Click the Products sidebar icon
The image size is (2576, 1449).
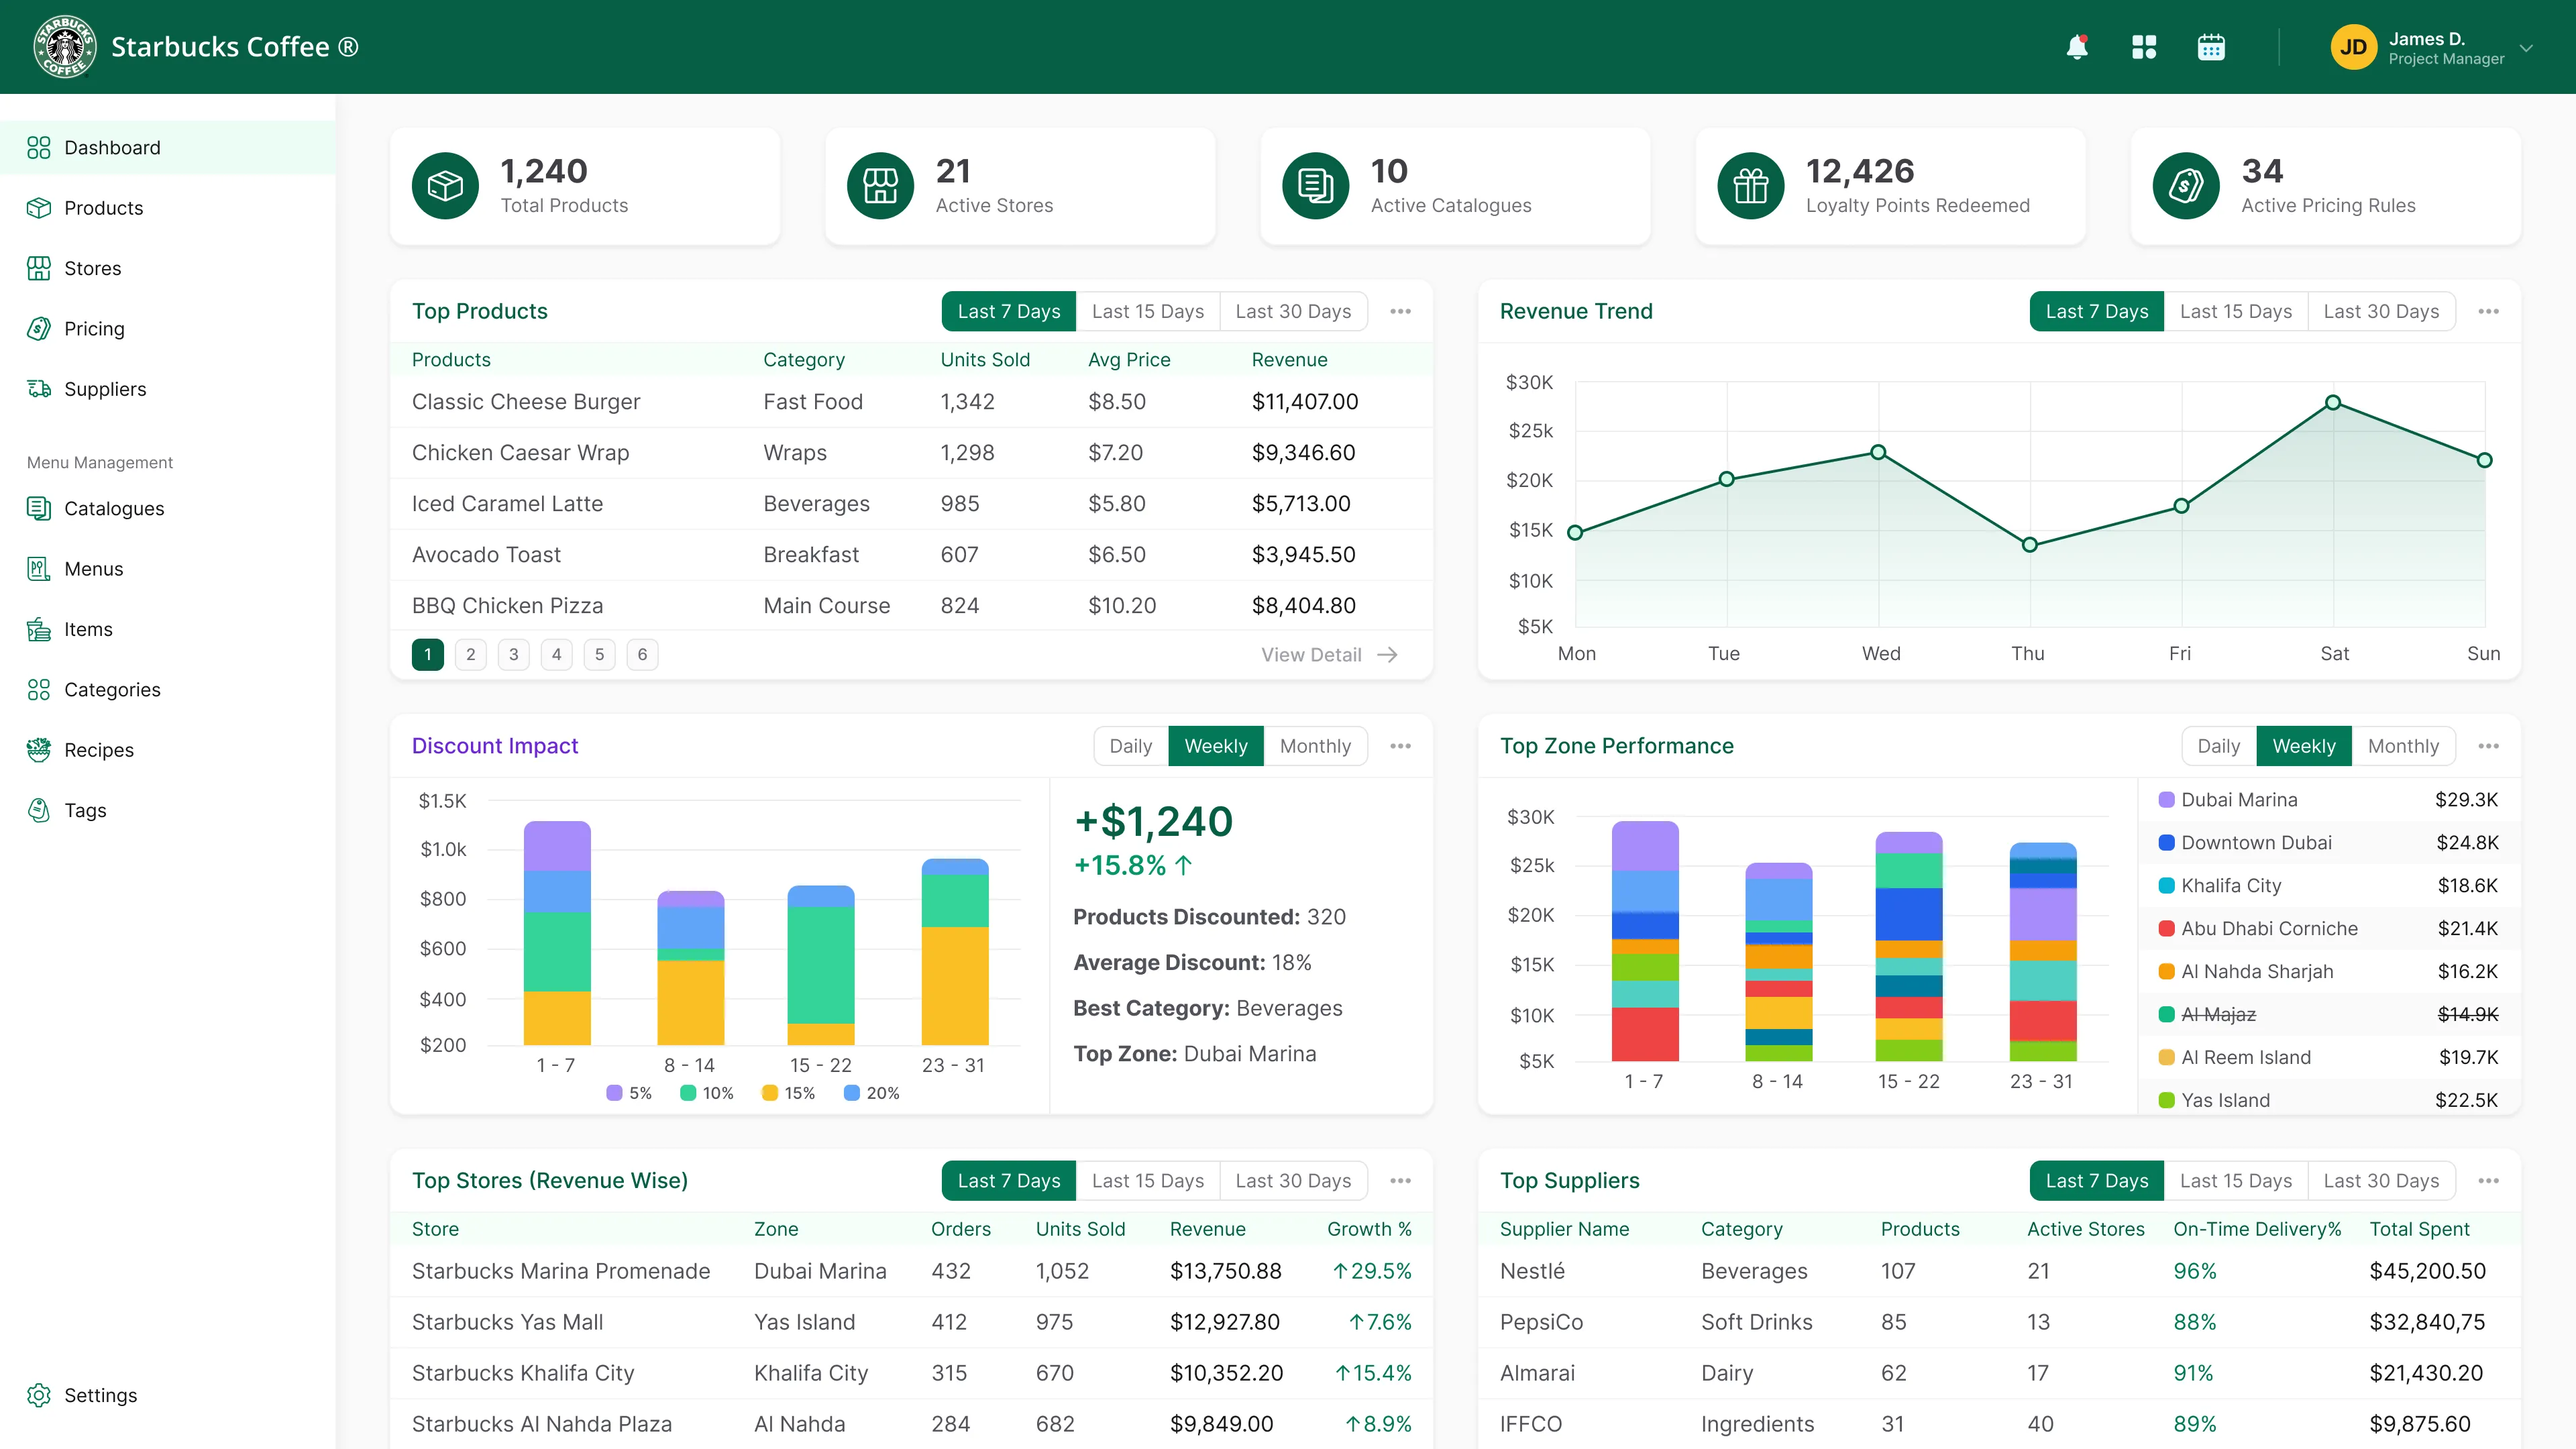(39, 208)
